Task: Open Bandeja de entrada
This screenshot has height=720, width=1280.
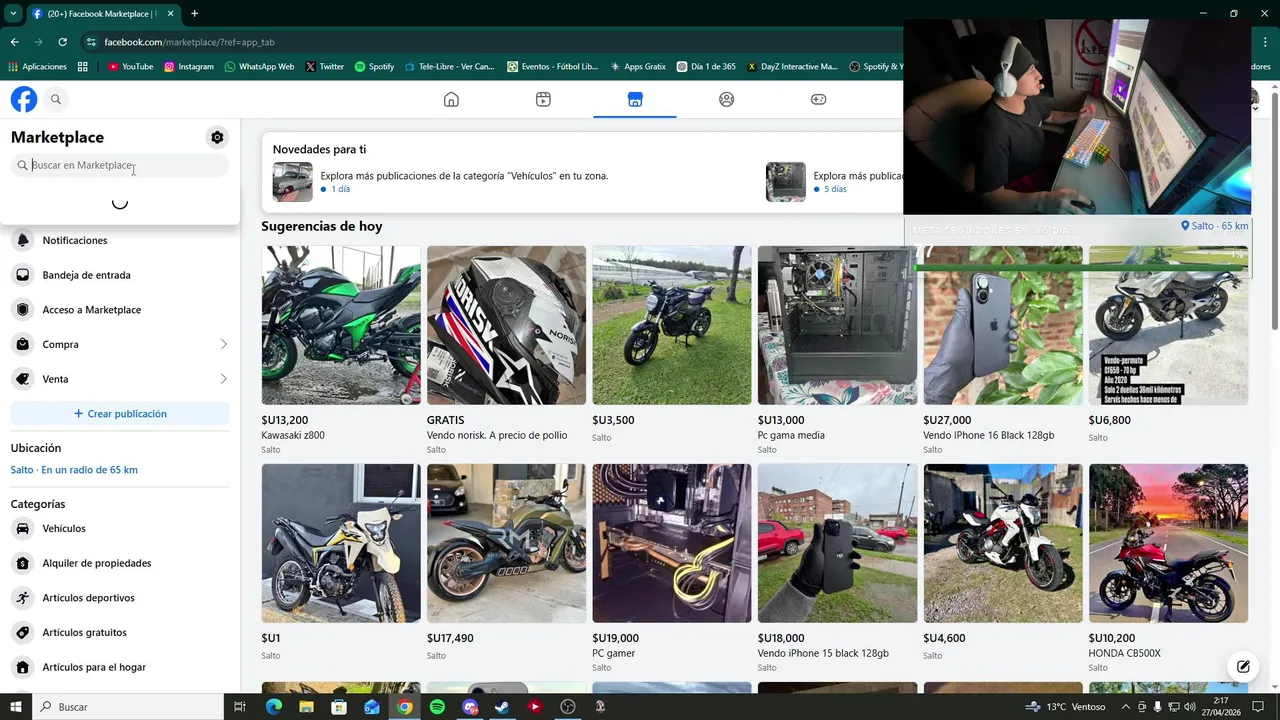Action: tap(120, 275)
